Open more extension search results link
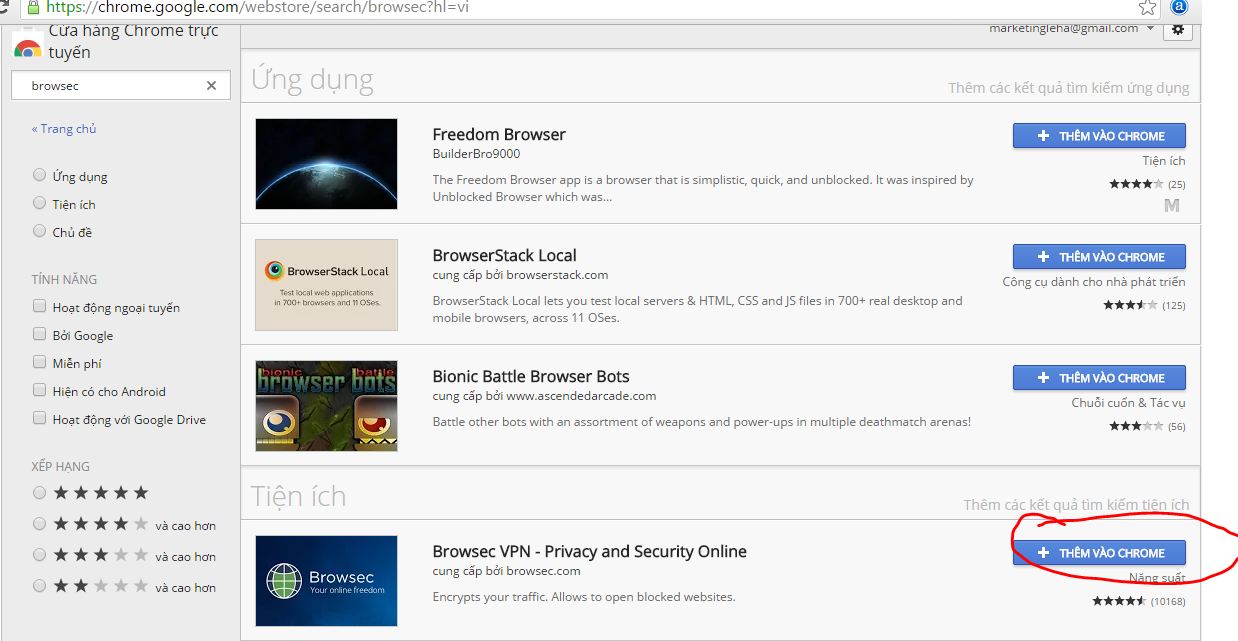The width and height of the screenshot is (1238, 641). click(x=1077, y=505)
